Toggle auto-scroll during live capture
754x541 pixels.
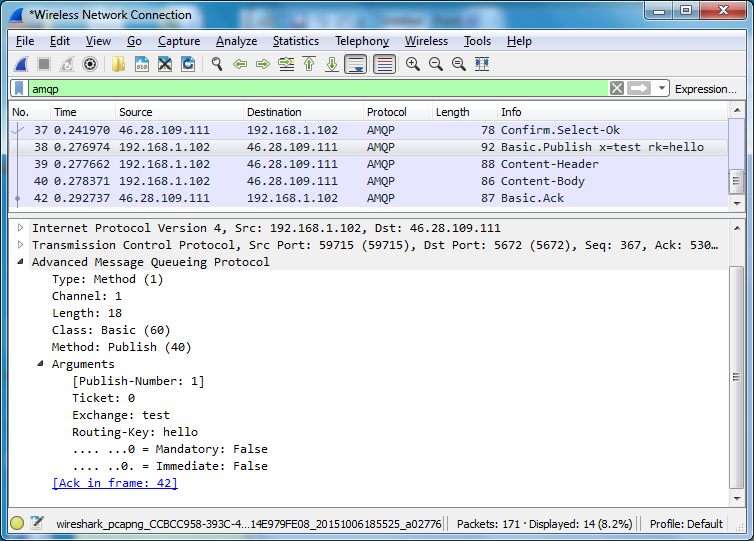click(355, 64)
